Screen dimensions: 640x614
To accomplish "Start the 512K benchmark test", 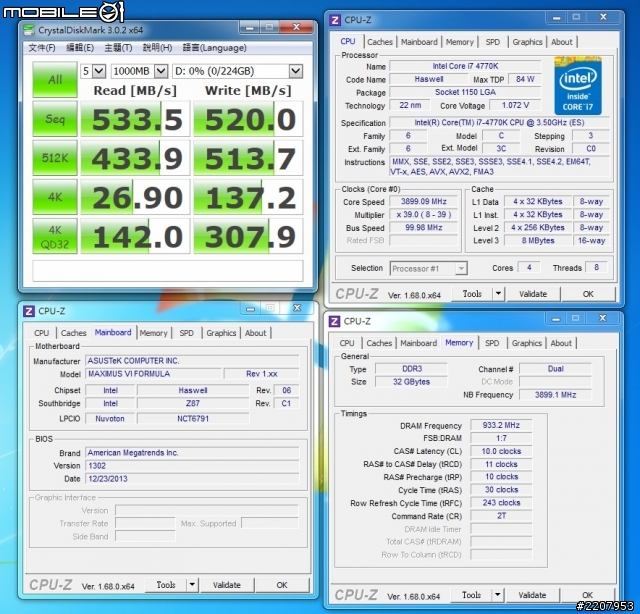I will [x=55, y=158].
